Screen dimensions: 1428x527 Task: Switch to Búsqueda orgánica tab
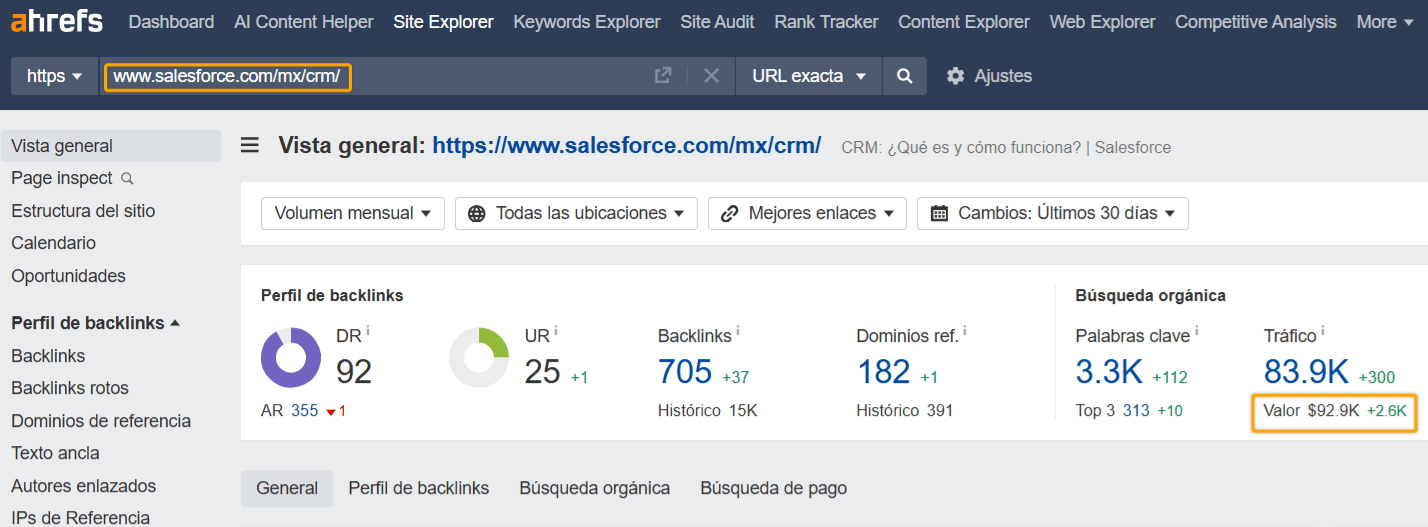595,488
